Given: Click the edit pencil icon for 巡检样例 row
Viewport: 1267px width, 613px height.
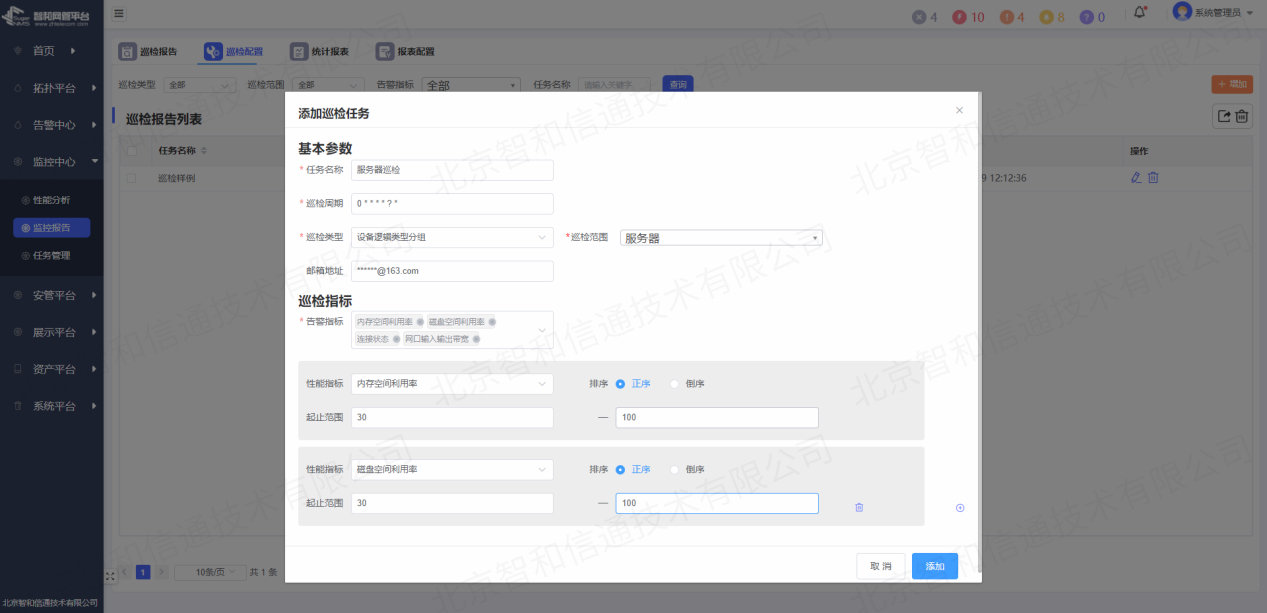Looking at the screenshot, I should click(x=1135, y=177).
